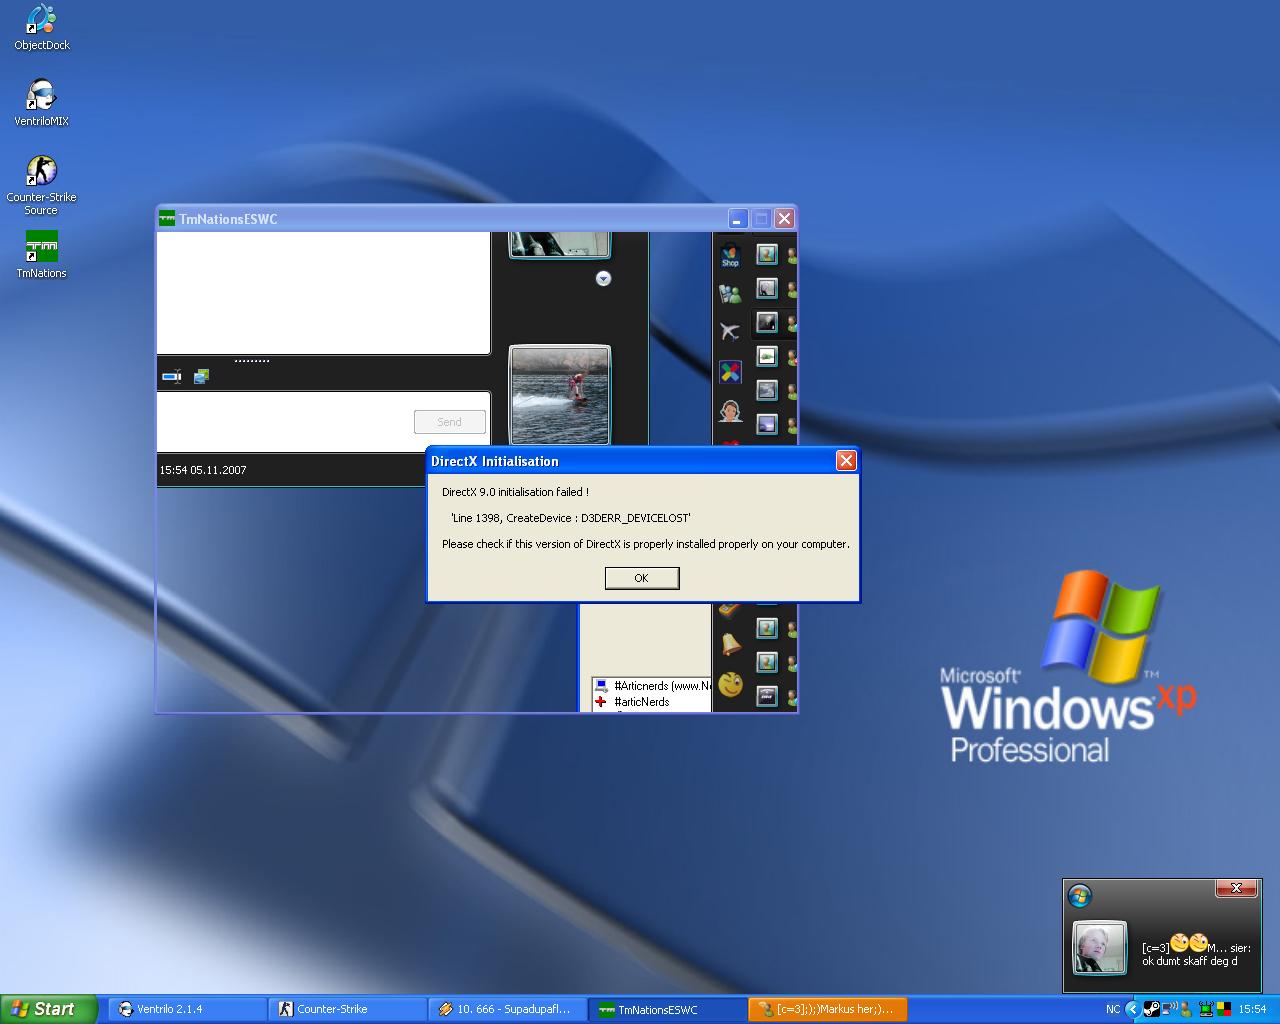Viewport: 1280px width, 1024px height.
Task: Click the 15:54 05.11.2007 timestamp text
Action: [203, 470]
